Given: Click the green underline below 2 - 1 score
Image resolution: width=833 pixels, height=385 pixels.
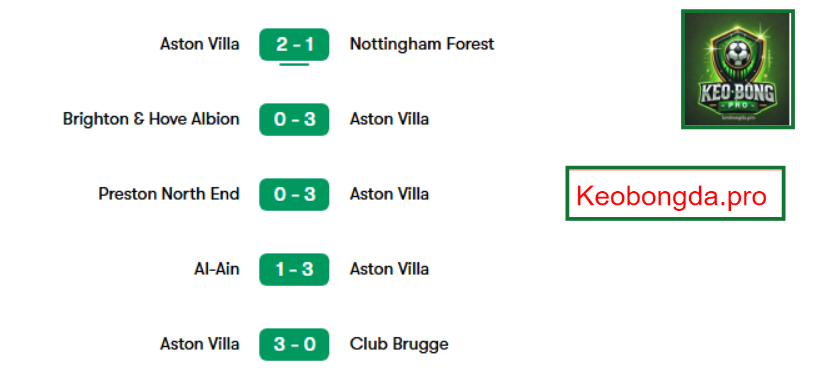Looking at the screenshot, I should (x=294, y=64).
